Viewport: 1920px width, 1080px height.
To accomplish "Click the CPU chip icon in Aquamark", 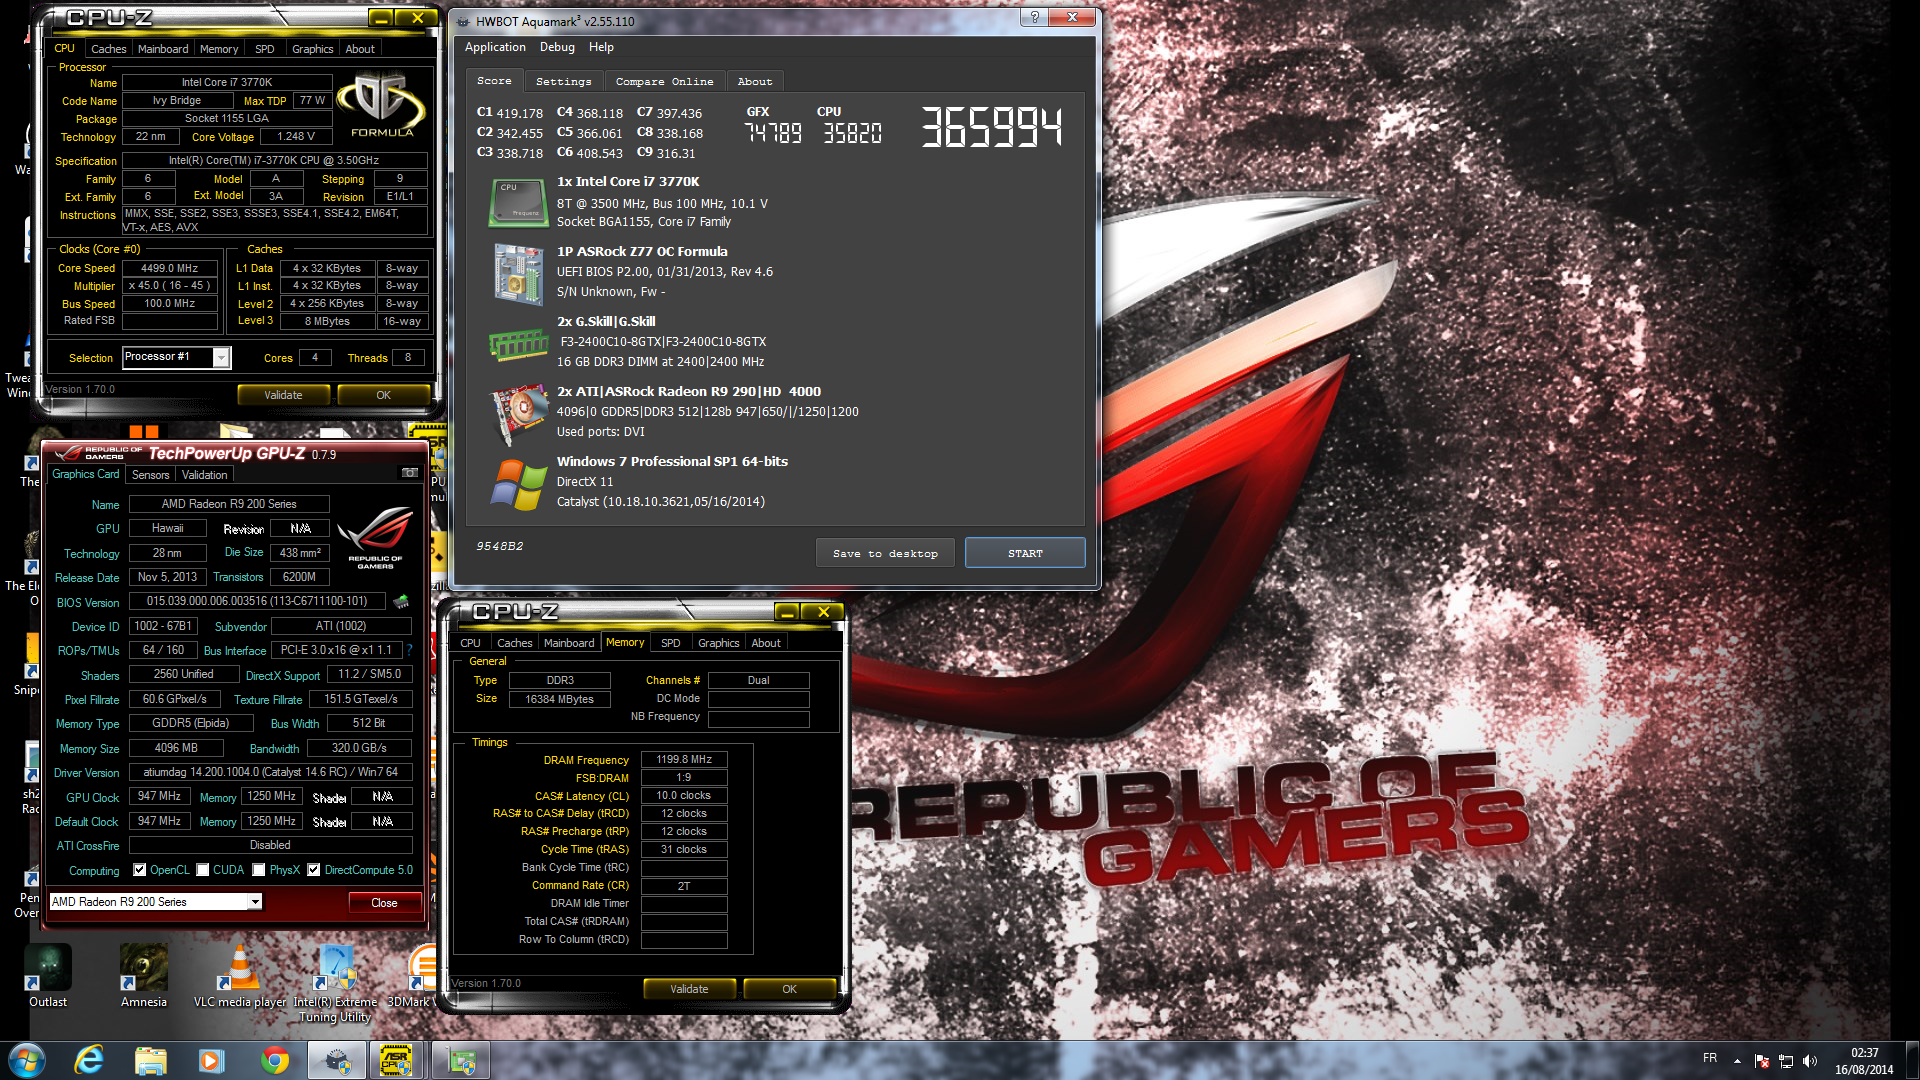I will coord(518,203).
